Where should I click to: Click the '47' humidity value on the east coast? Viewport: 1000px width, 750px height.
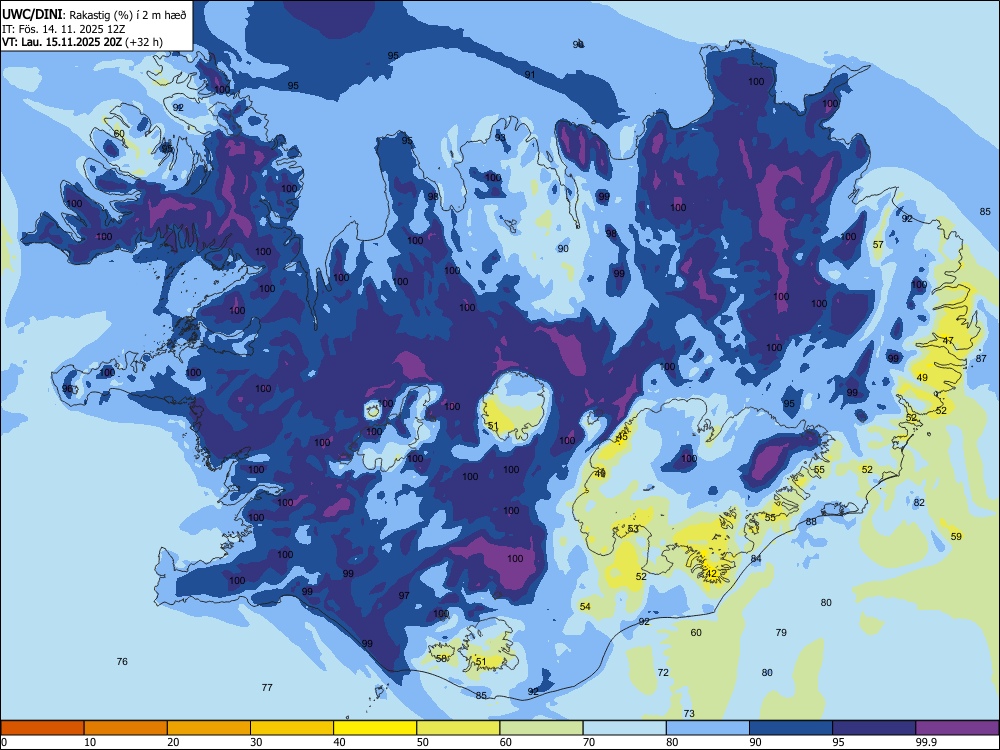948,341
